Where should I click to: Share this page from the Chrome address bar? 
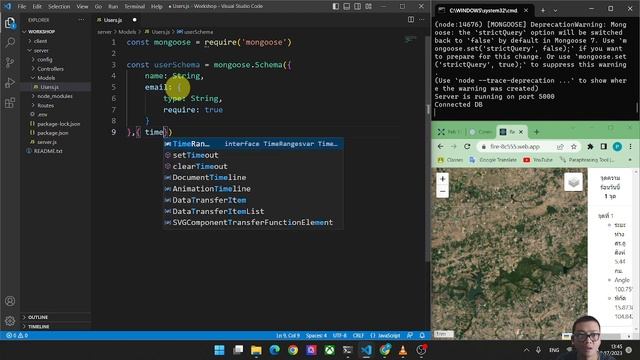click(x=560, y=147)
